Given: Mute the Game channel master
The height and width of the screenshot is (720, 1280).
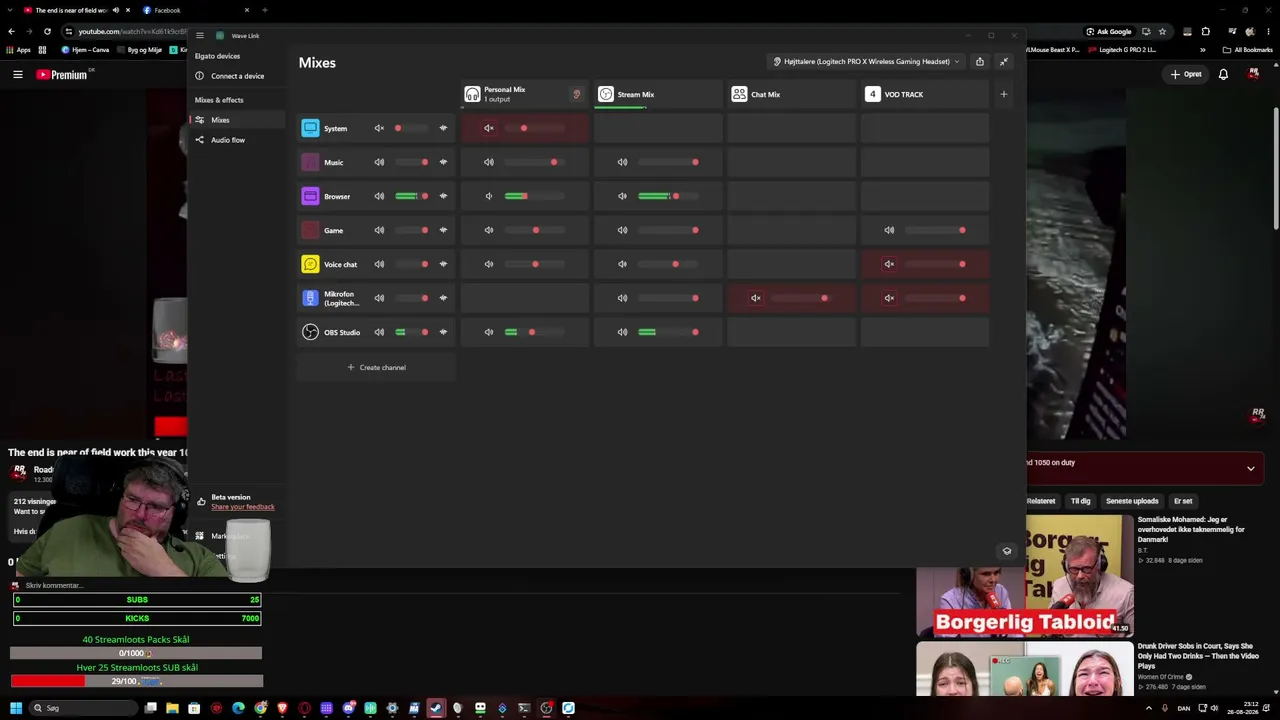Looking at the screenshot, I should tap(379, 230).
